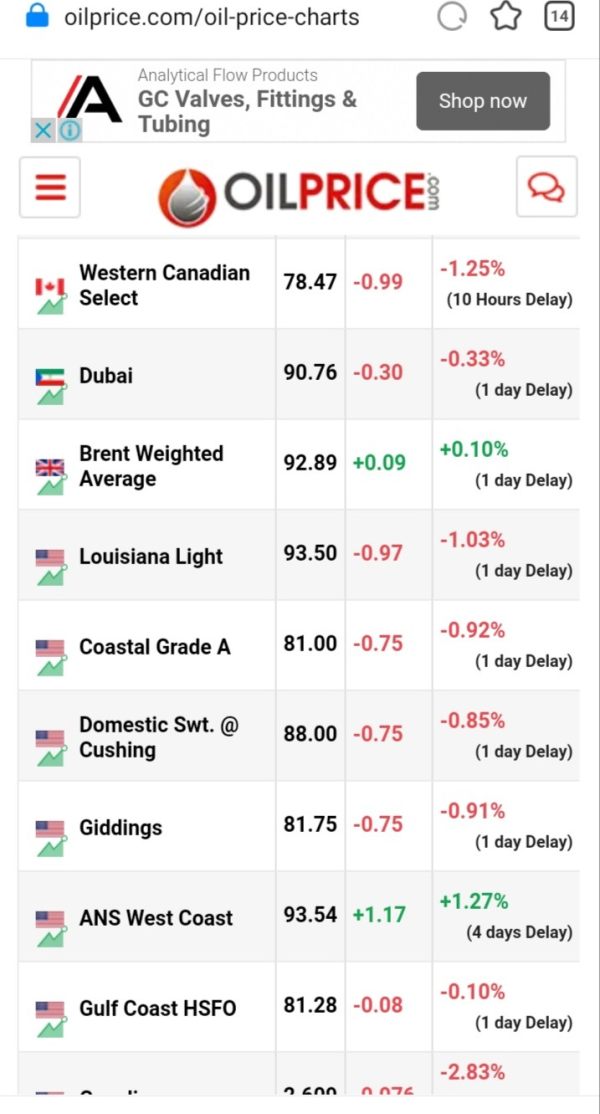Open the Giddings oil blend link
The height and width of the screenshot is (1114, 600).
121,828
